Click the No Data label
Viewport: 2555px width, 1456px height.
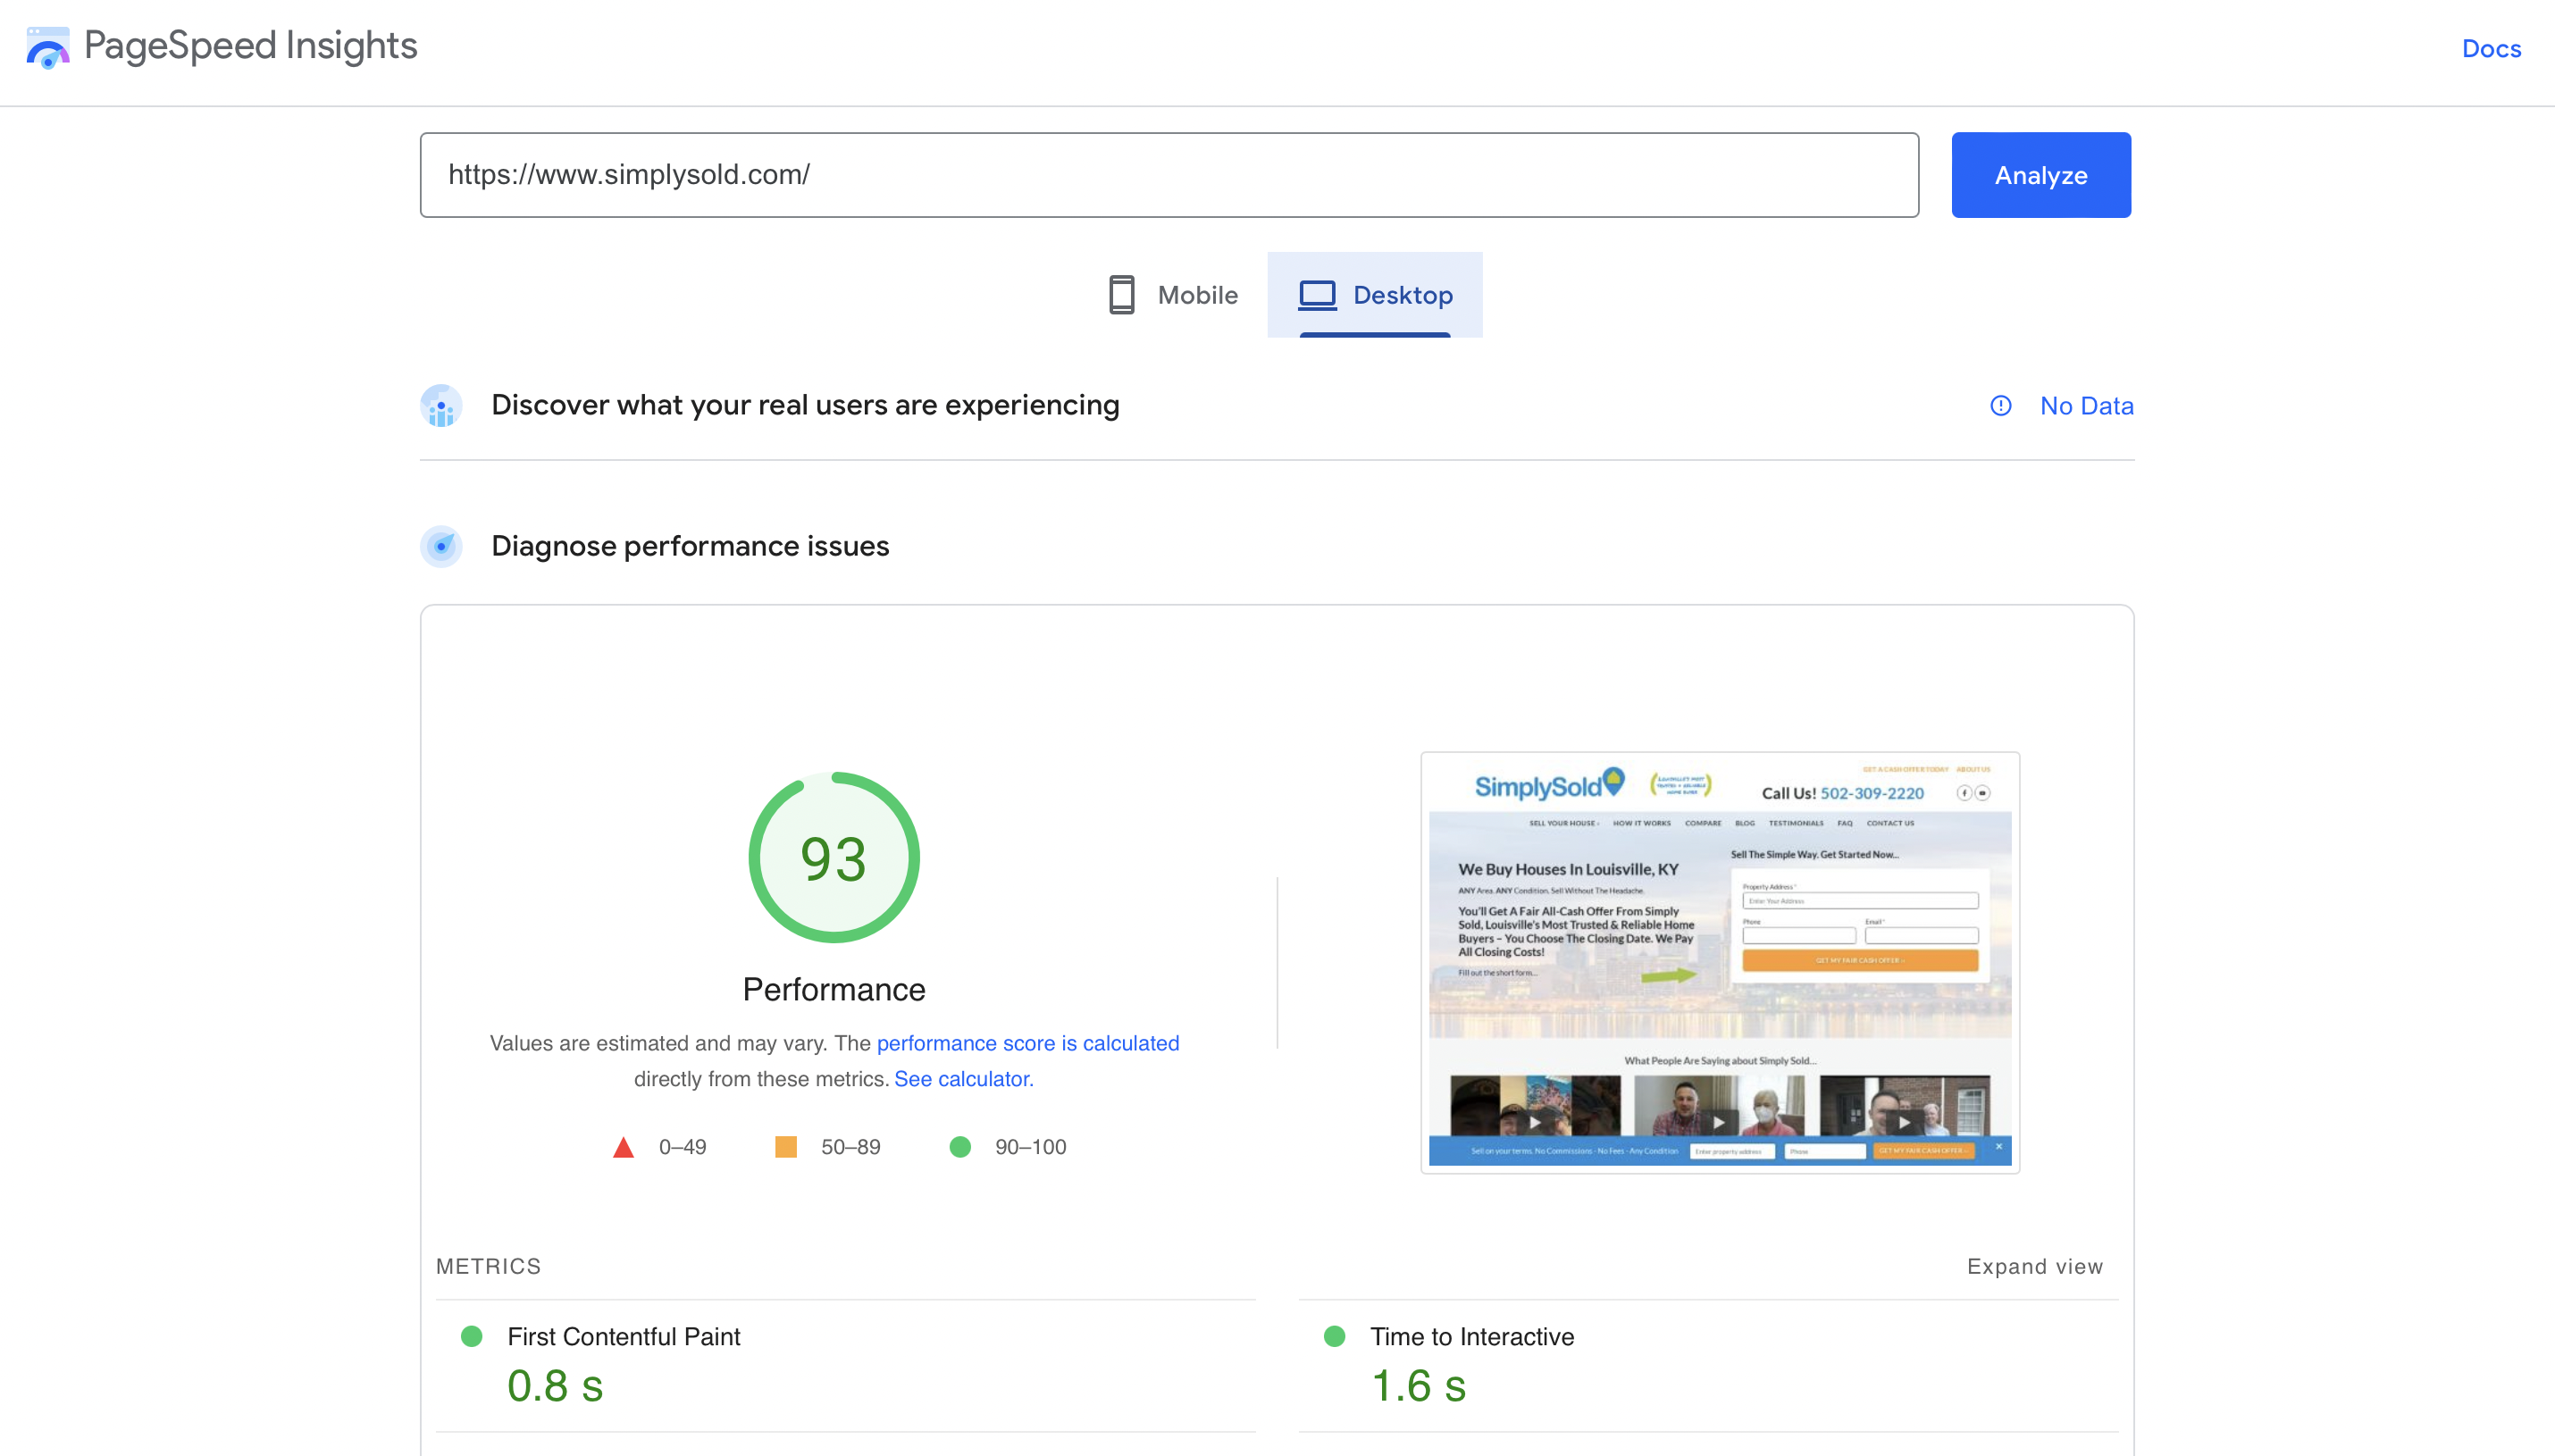[2086, 406]
